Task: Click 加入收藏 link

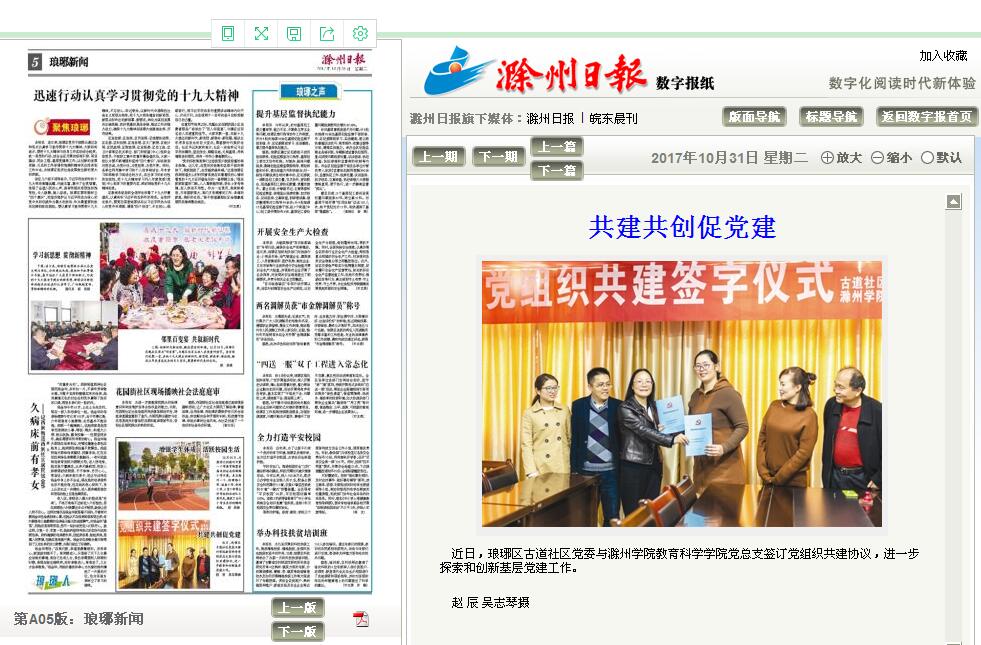Action: [943, 56]
